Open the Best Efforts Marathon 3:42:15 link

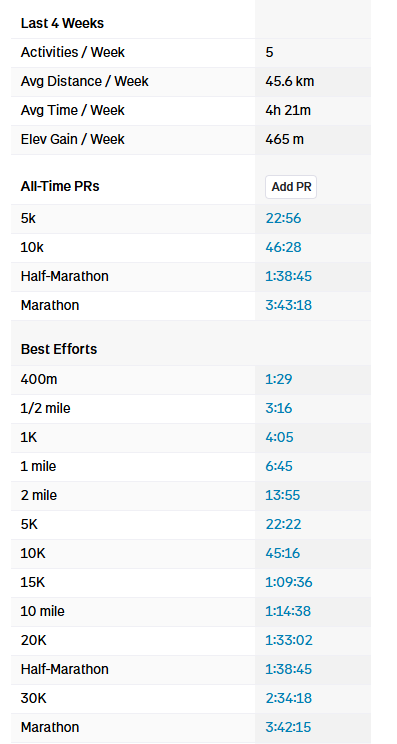288,727
